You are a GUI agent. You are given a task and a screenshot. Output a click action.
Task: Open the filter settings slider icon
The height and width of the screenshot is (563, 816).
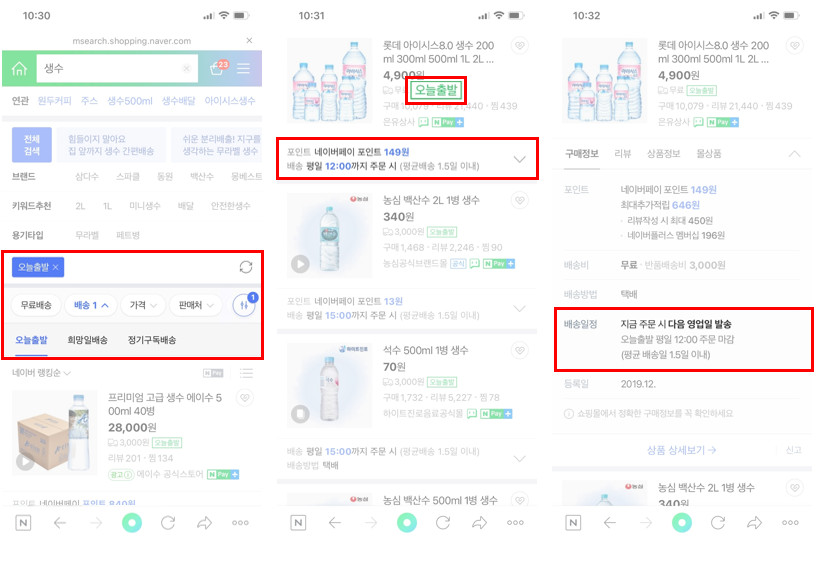[x=244, y=305]
